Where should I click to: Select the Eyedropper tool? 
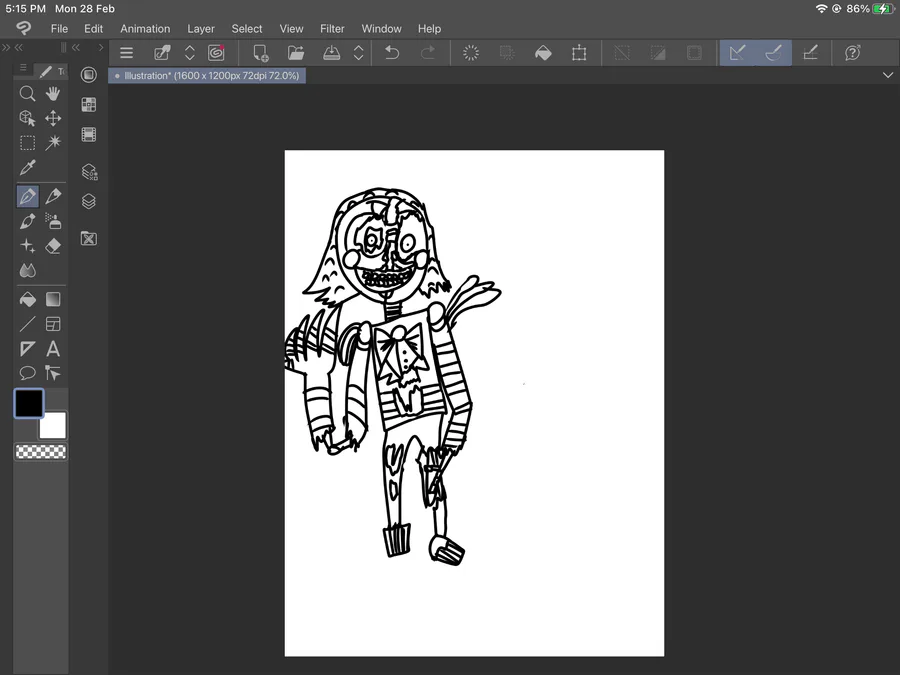(x=27, y=168)
